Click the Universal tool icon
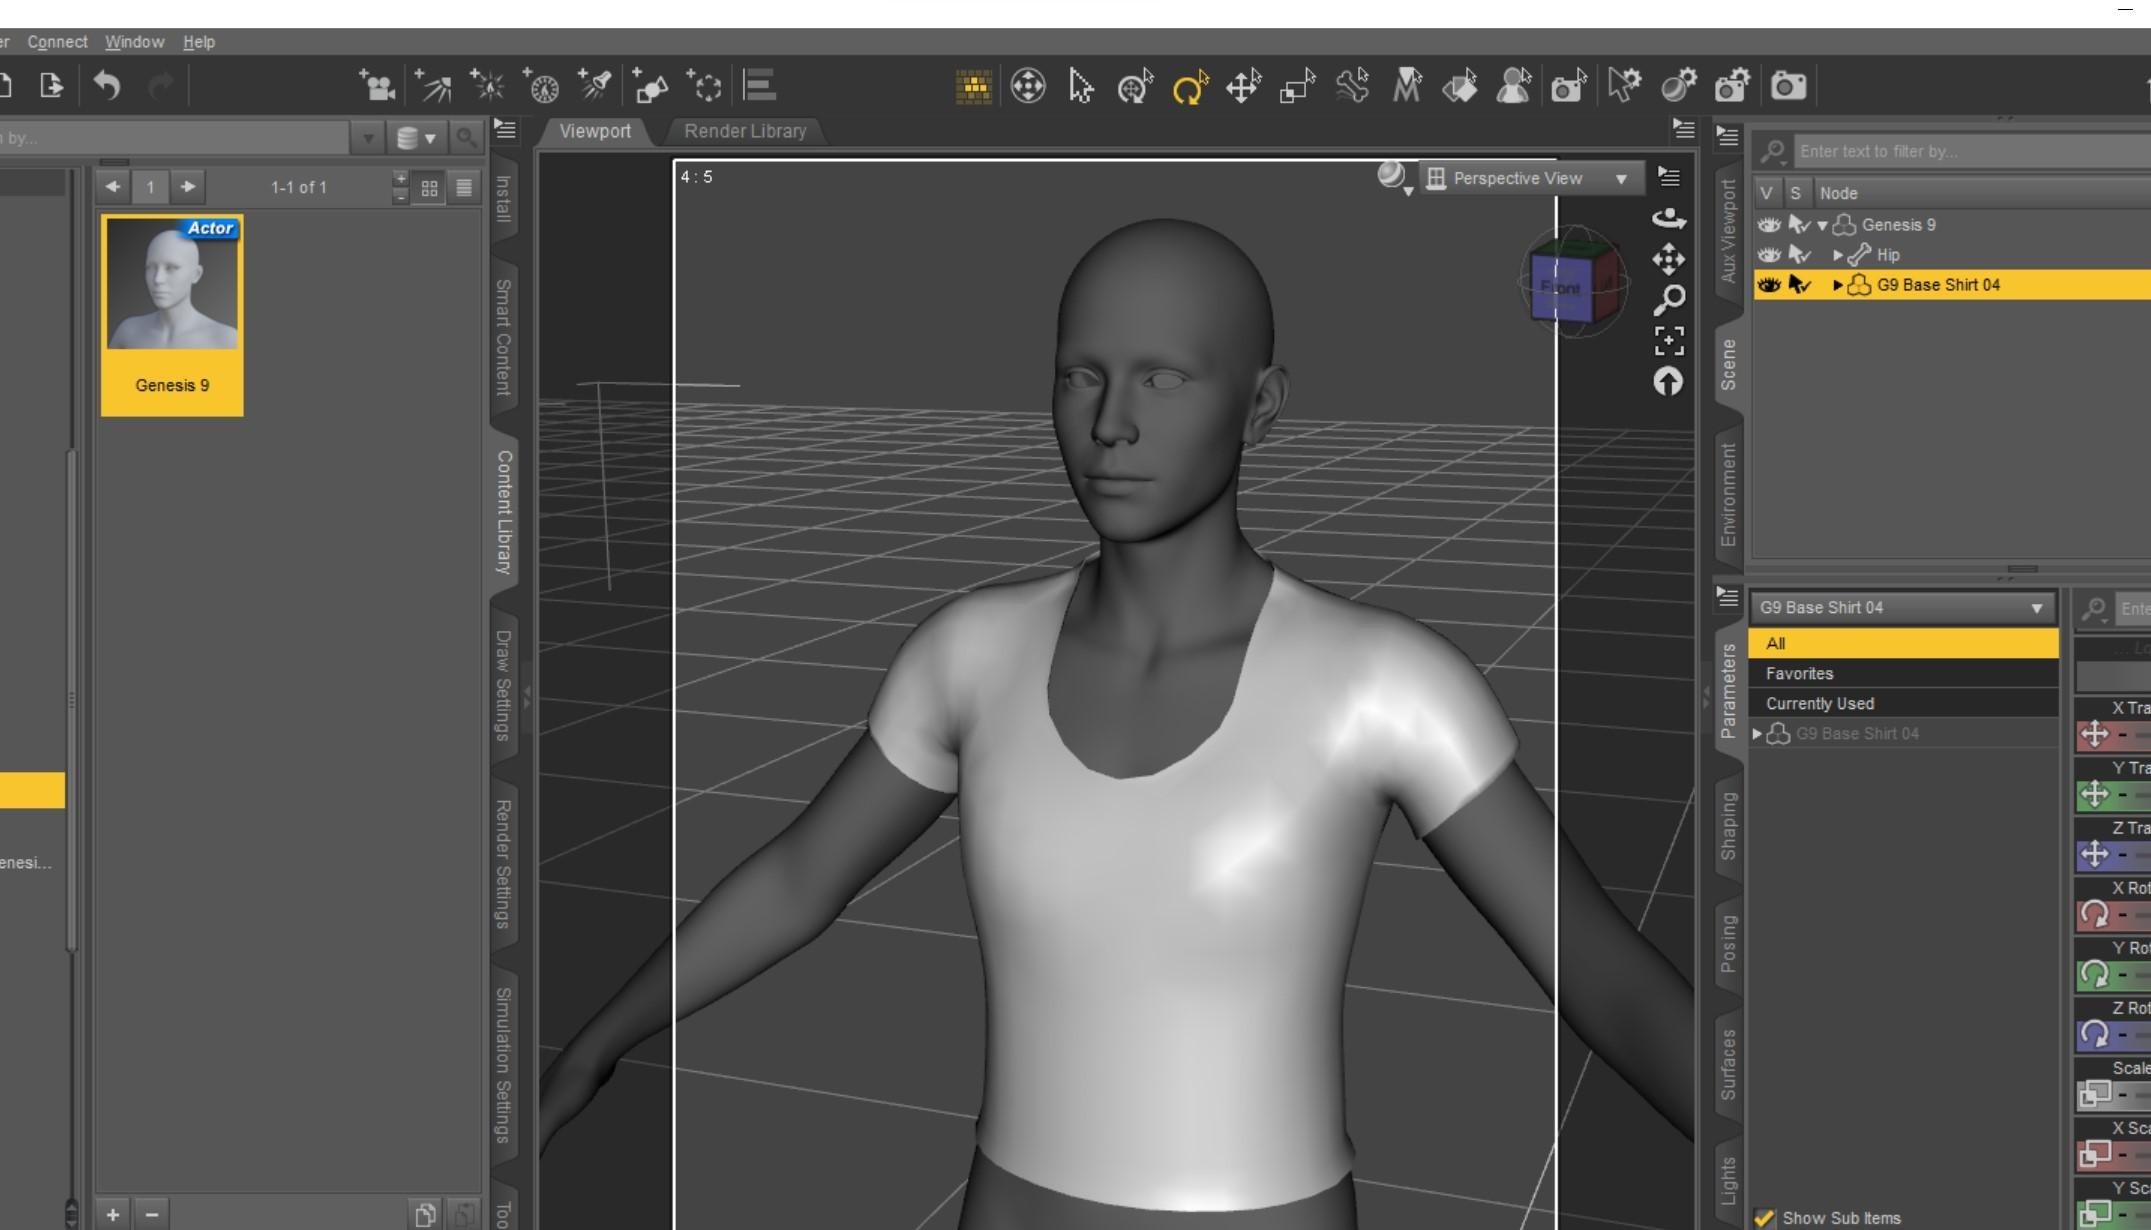 coord(1135,88)
